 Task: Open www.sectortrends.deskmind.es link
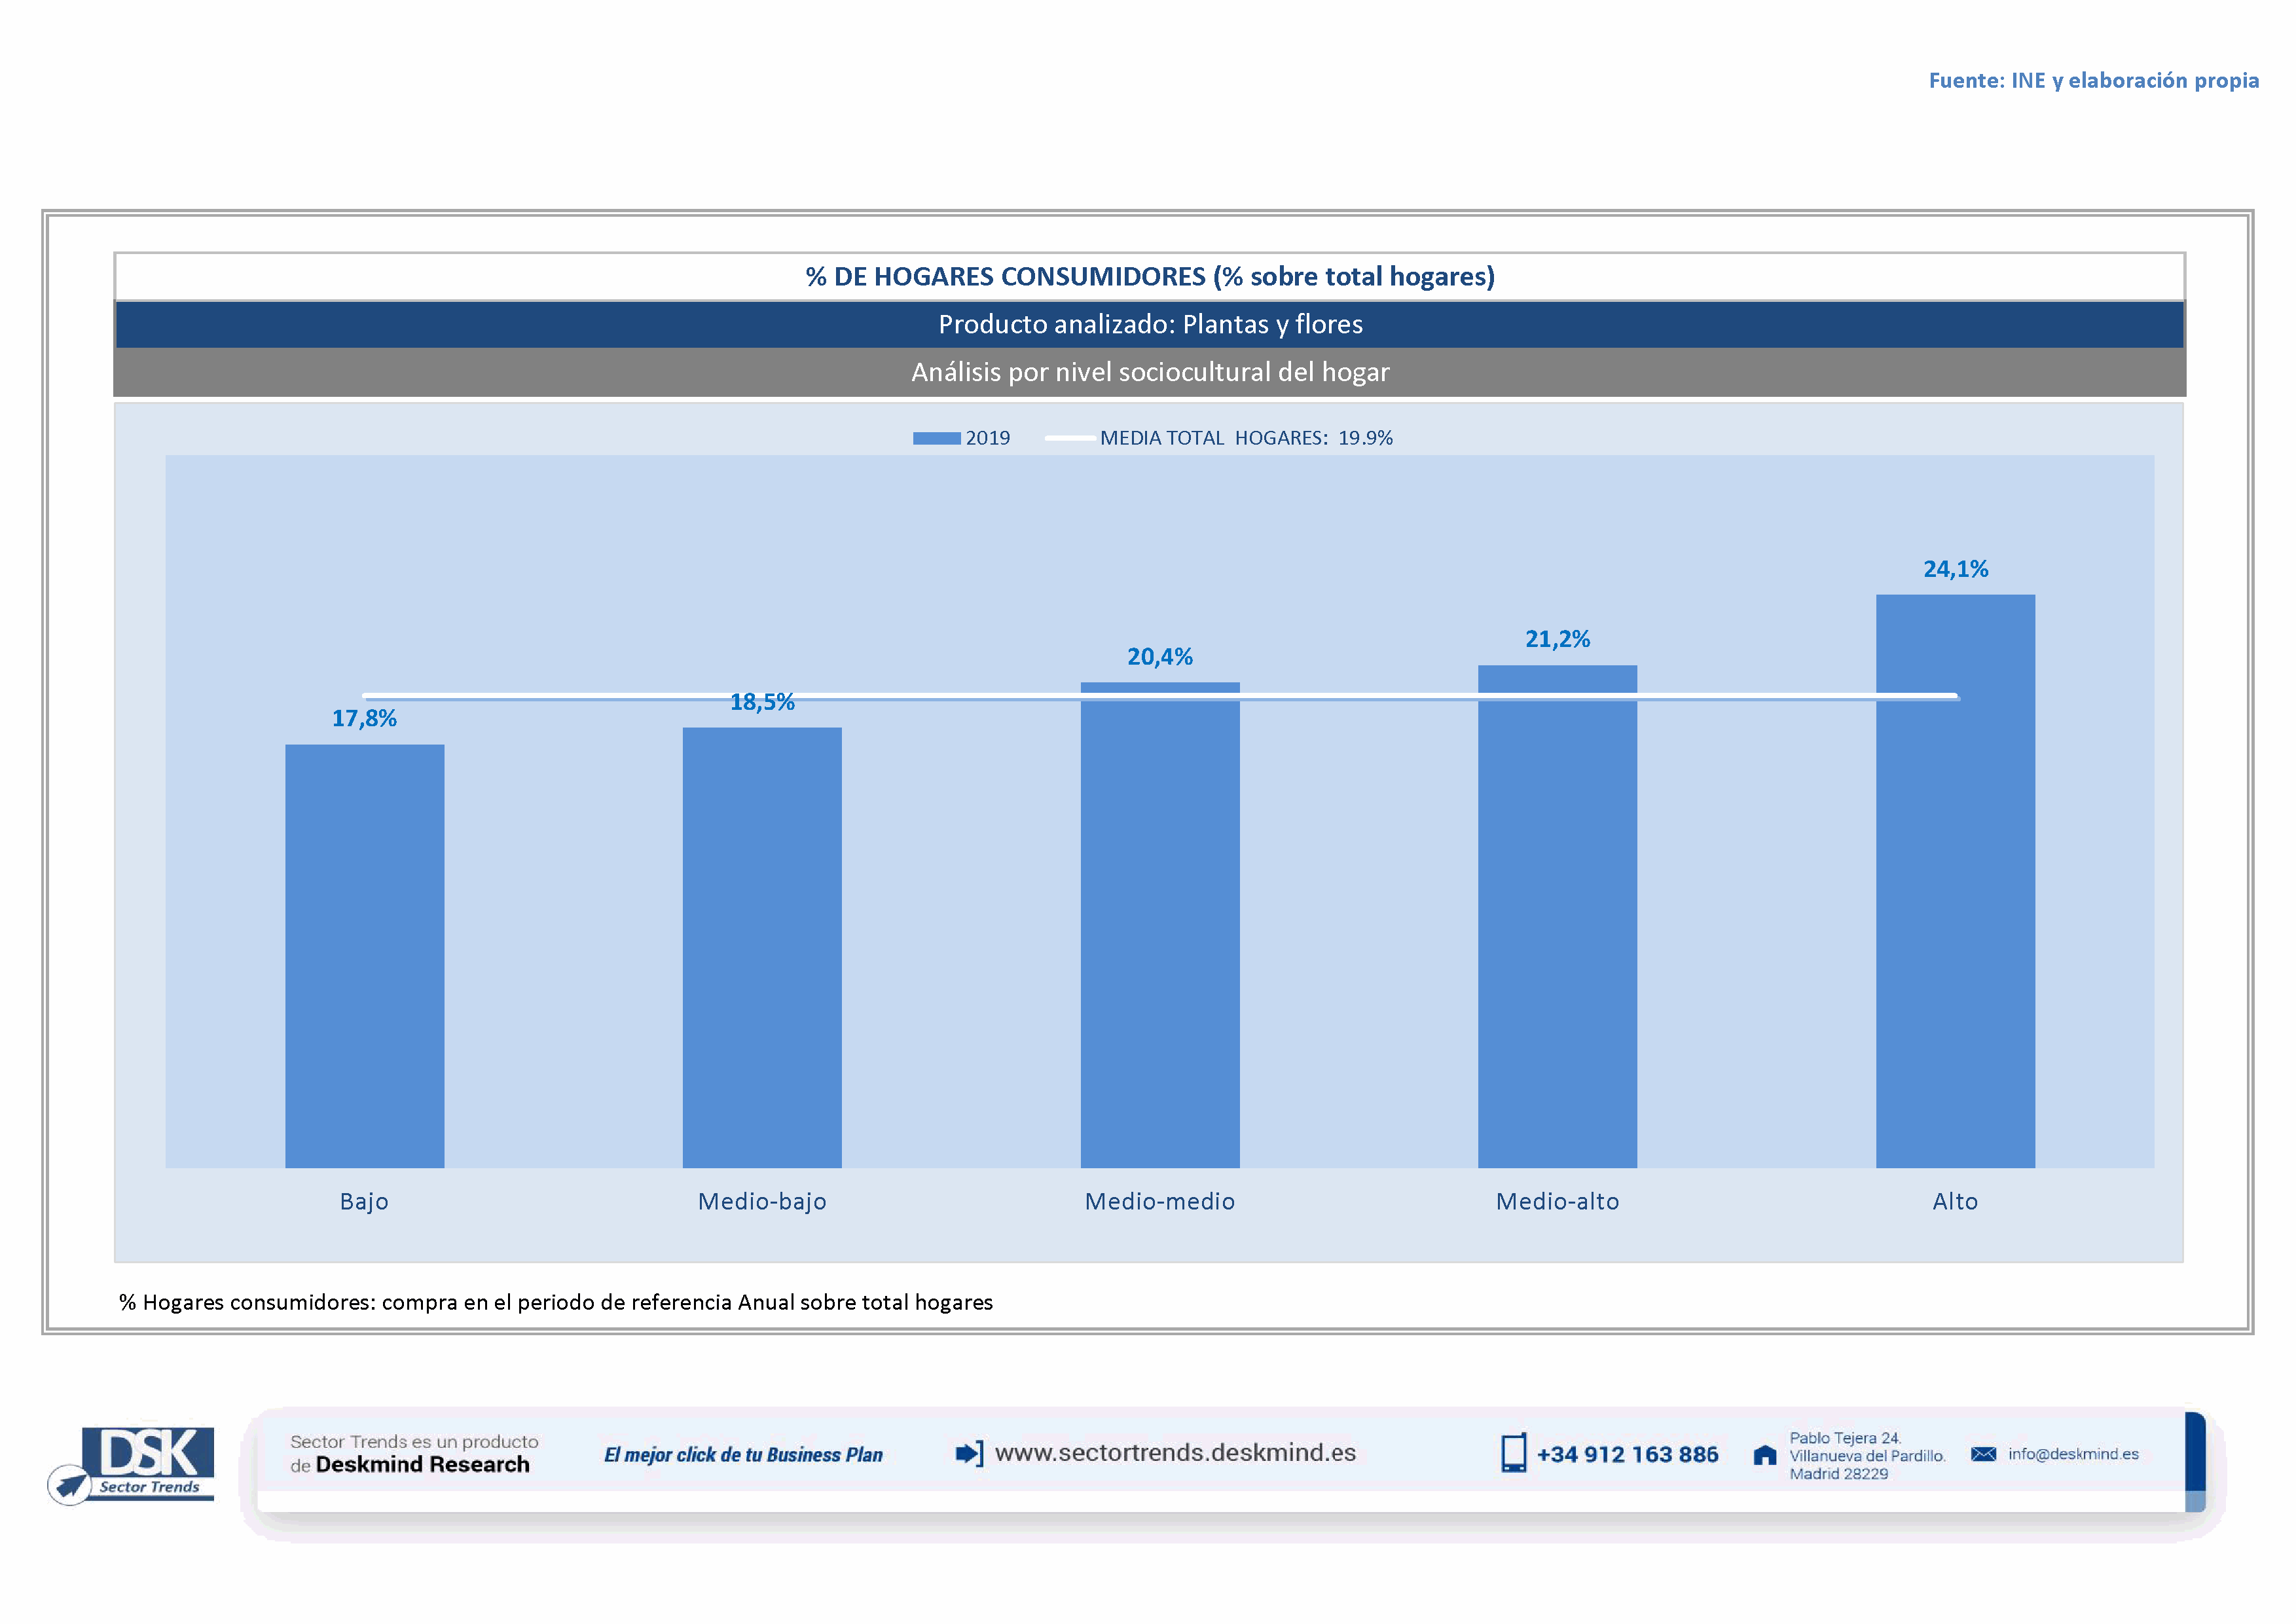[x=1175, y=1452]
